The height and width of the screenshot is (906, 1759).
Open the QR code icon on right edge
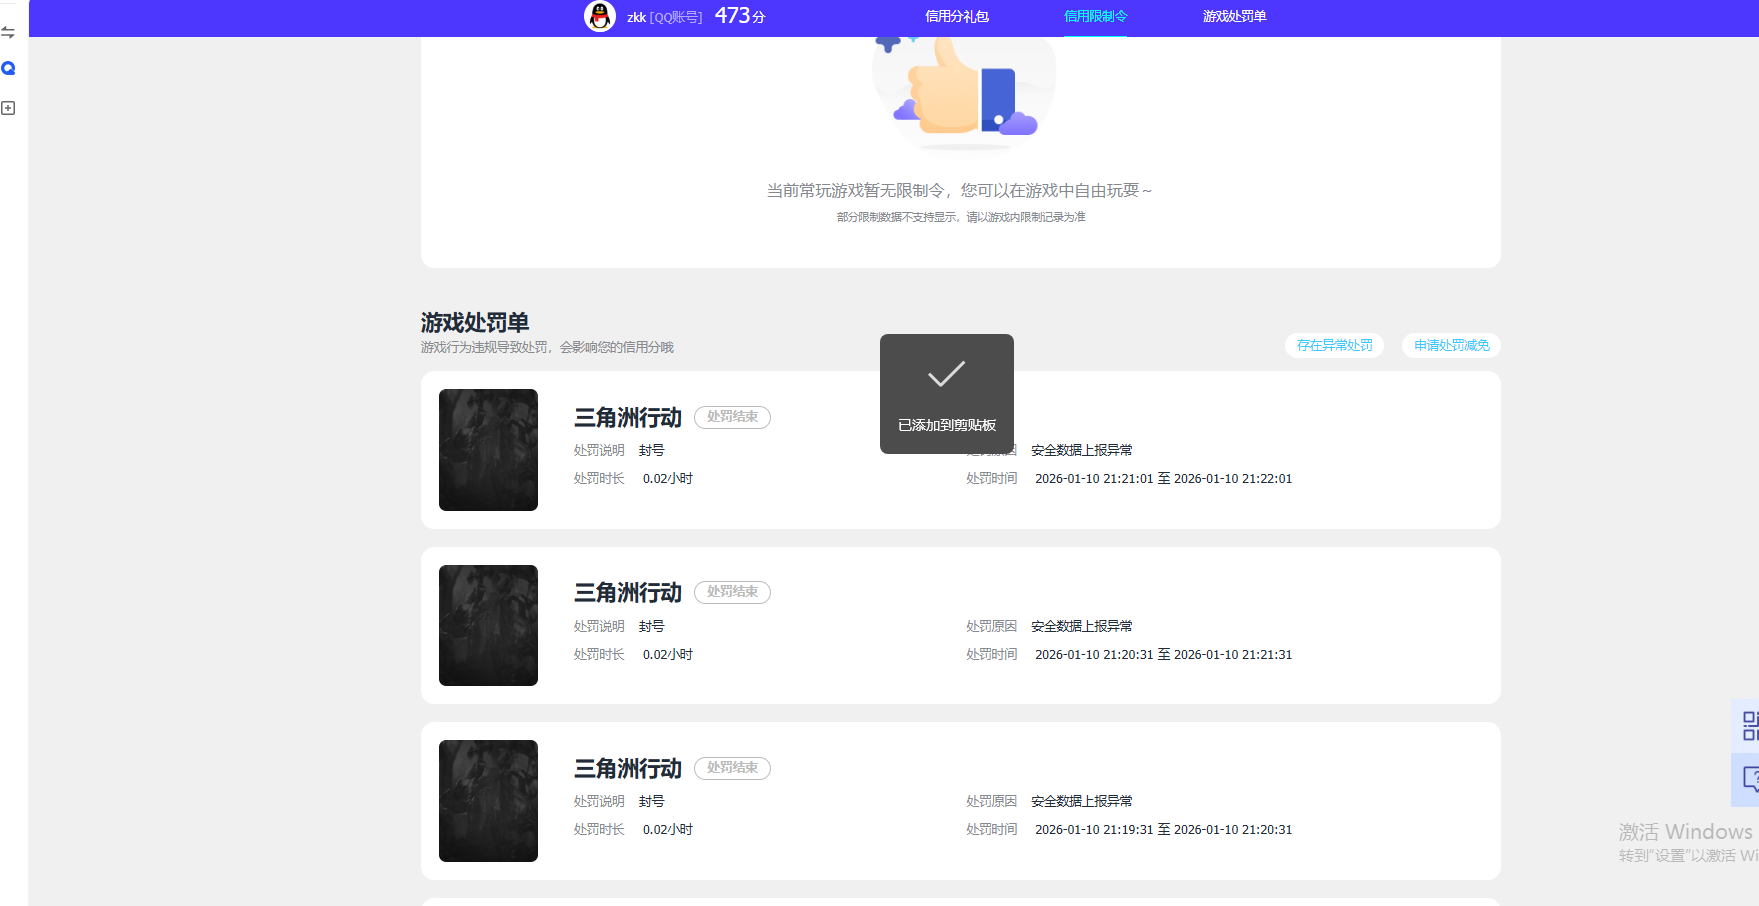(1748, 726)
